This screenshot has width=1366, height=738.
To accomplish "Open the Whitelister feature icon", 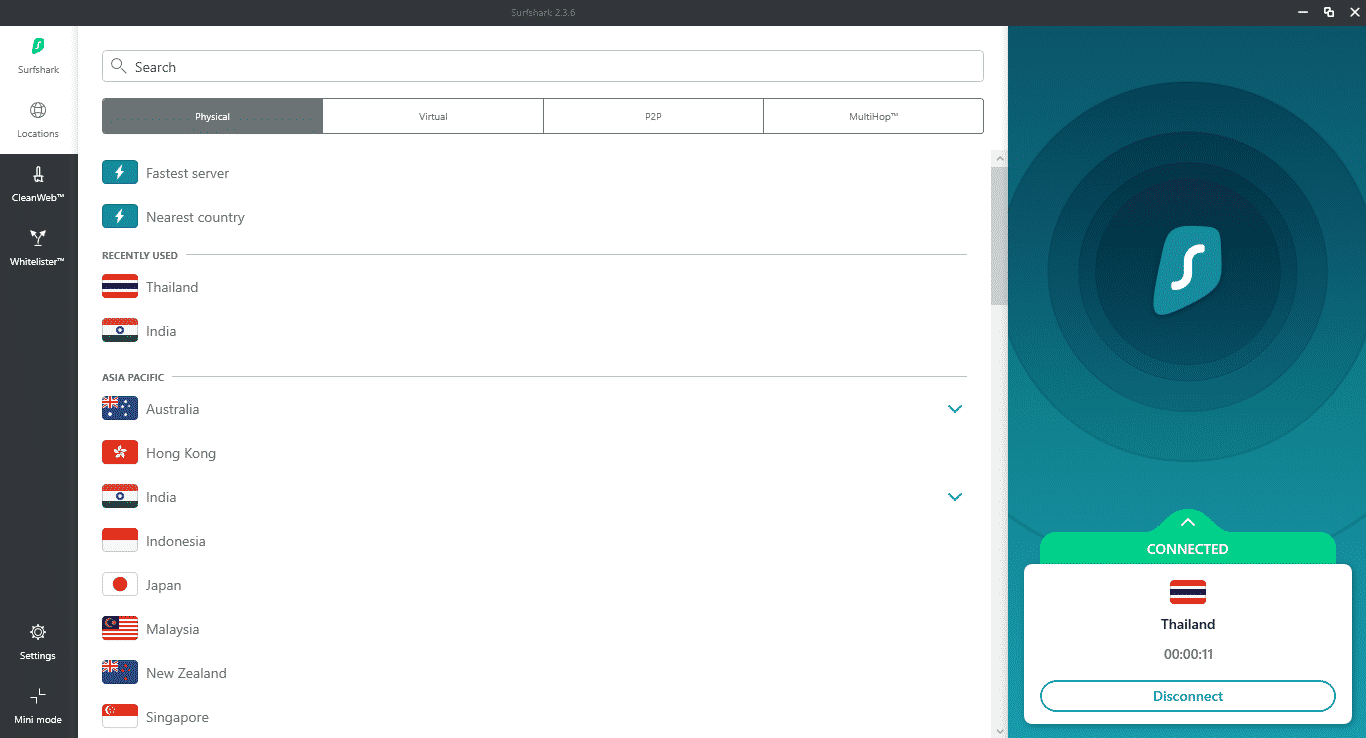I will point(38,238).
